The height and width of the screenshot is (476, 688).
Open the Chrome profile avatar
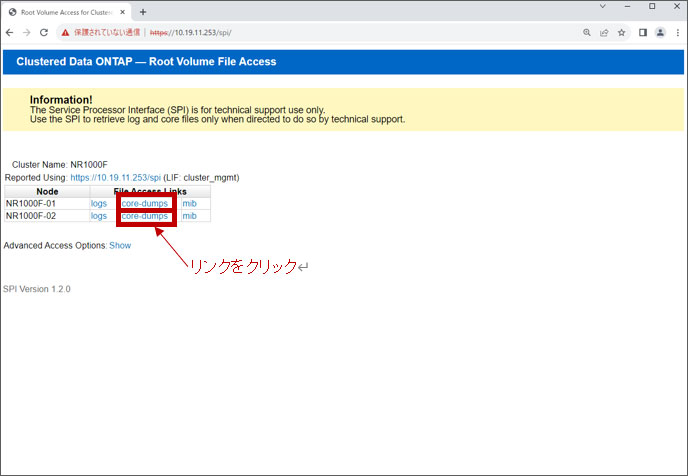tap(660, 32)
